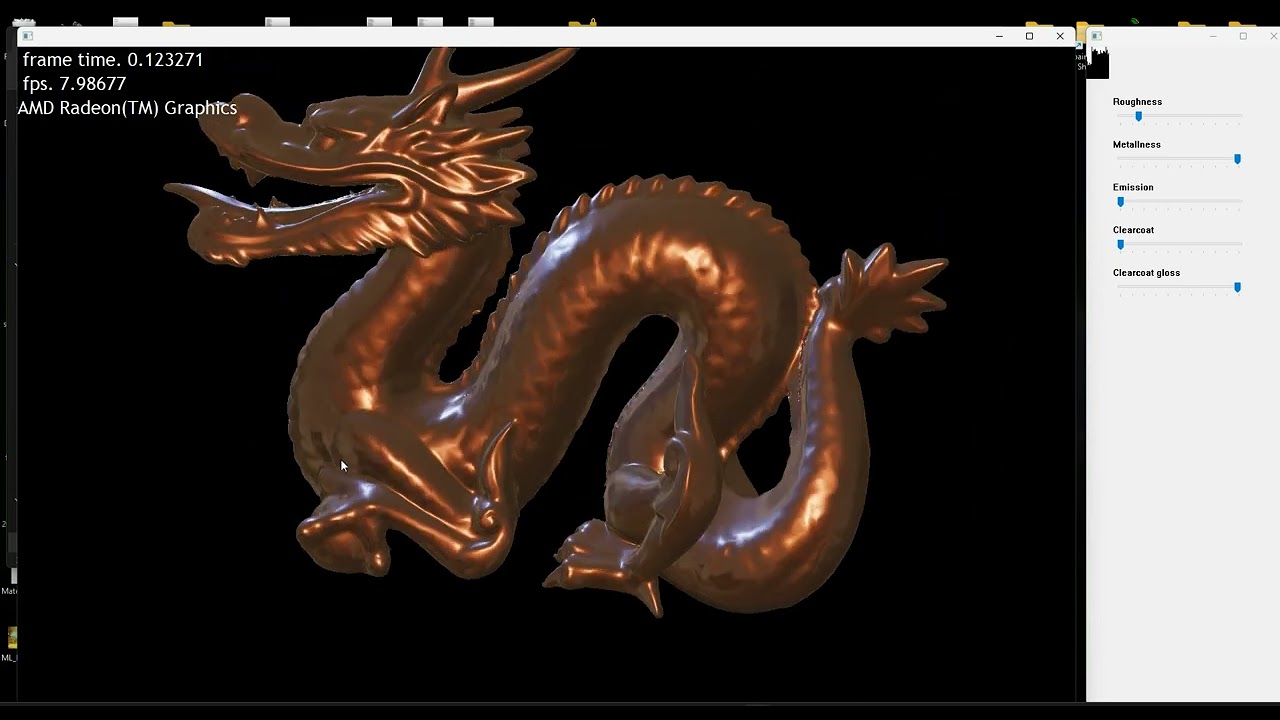
Task: Click the frame time readout text
Action: click(x=113, y=60)
